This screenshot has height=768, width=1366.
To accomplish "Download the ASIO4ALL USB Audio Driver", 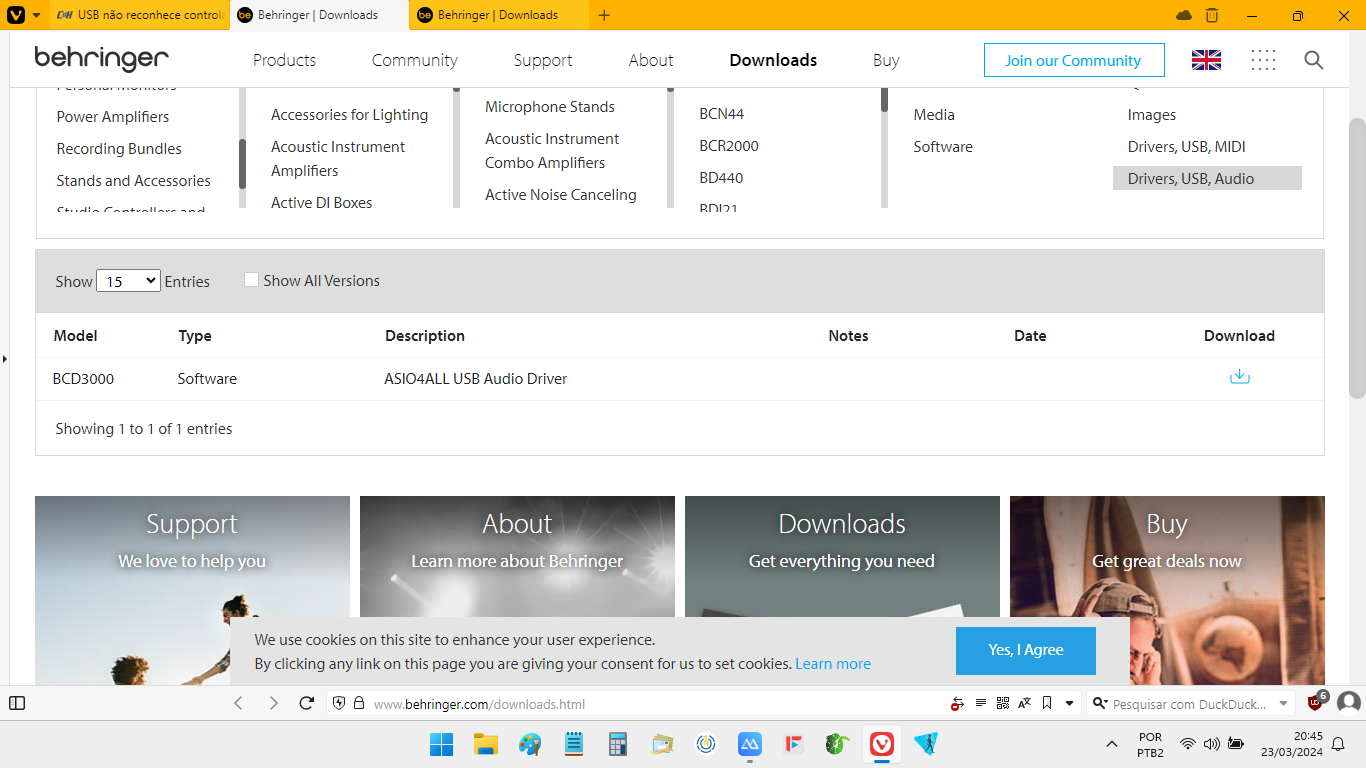I will pos(1239,377).
